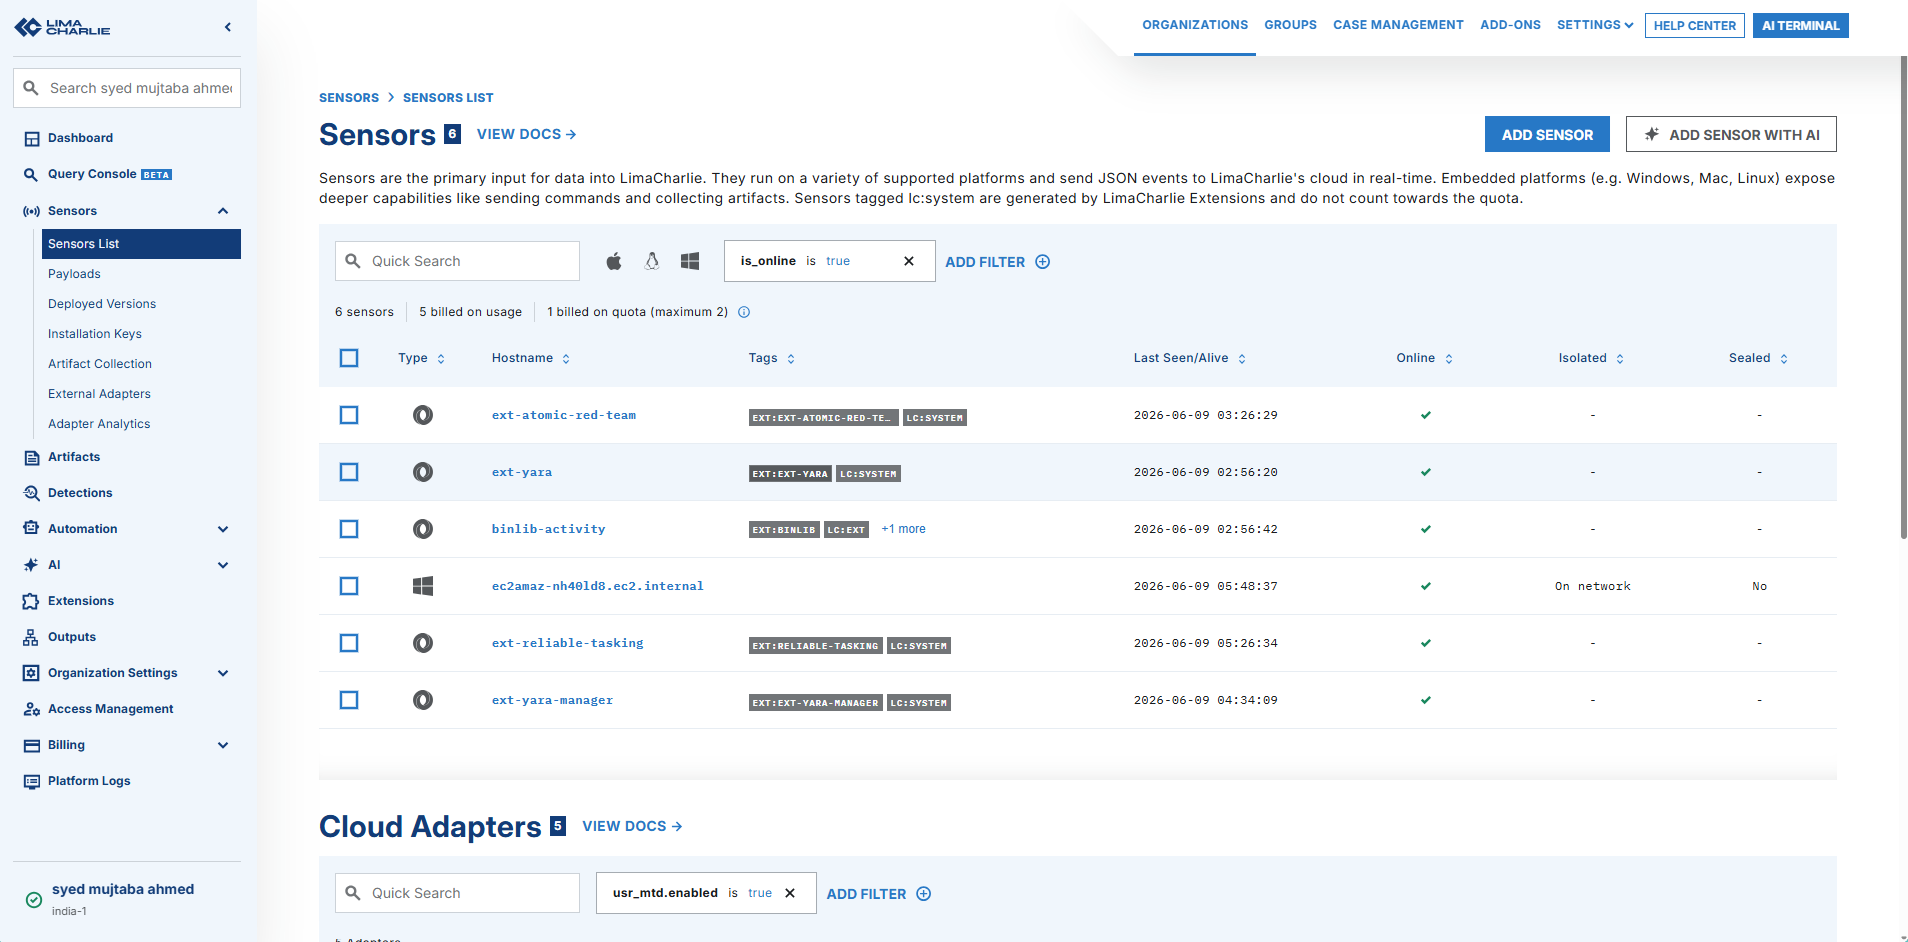Click the Platform Logs icon
Image resolution: width=1908 pixels, height=942 pixels.
tap(32, 782)
